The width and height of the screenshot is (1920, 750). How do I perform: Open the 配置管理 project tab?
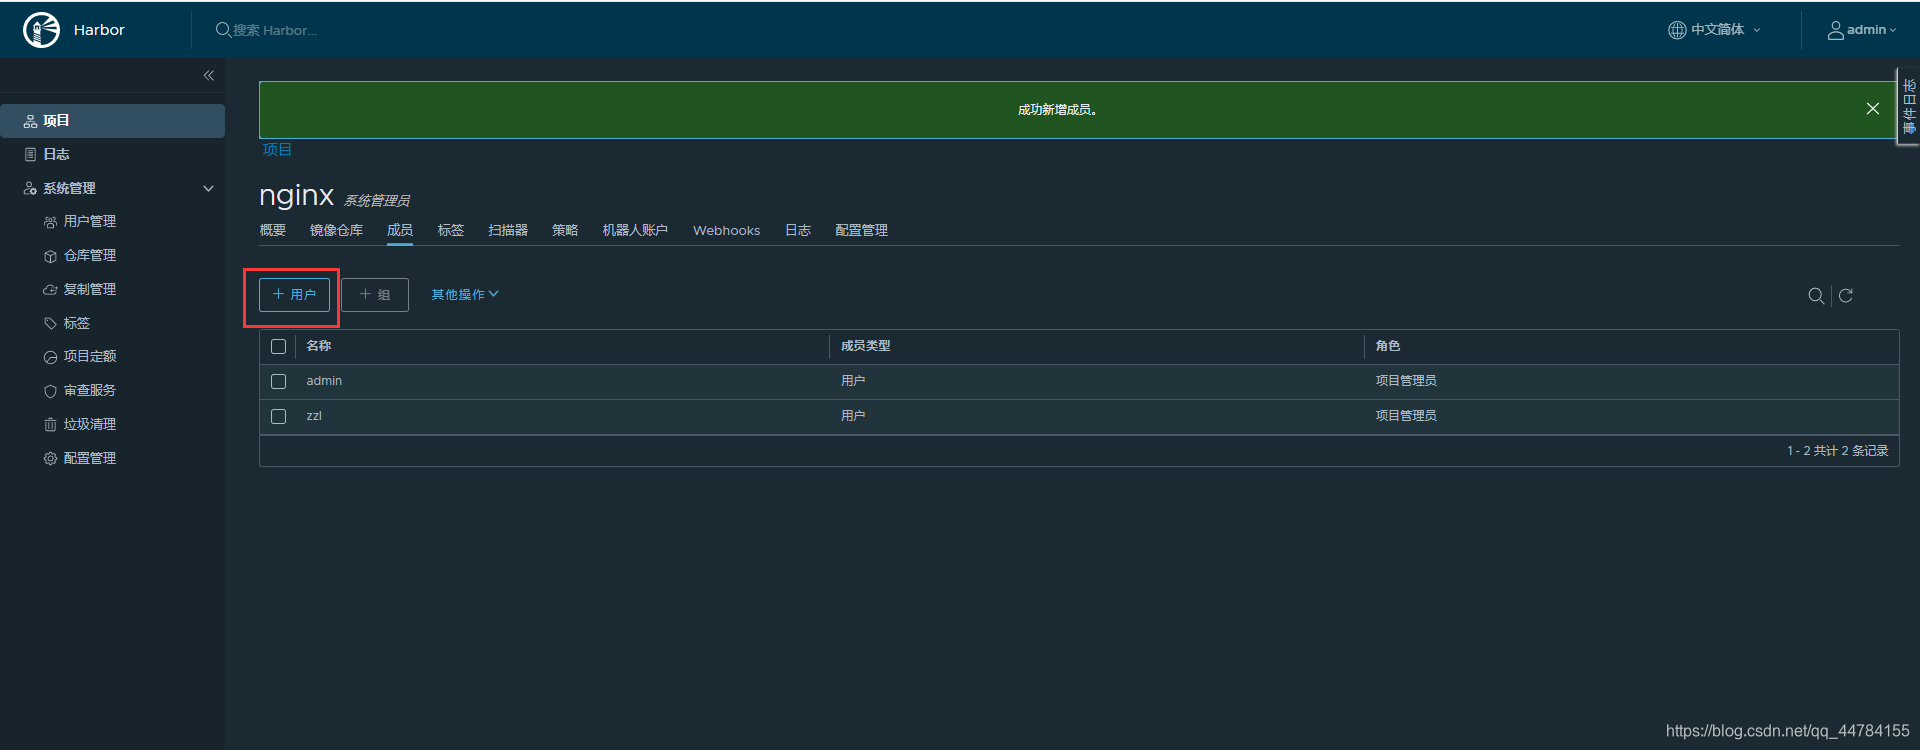pyautogui.click(x=862, y=231)
